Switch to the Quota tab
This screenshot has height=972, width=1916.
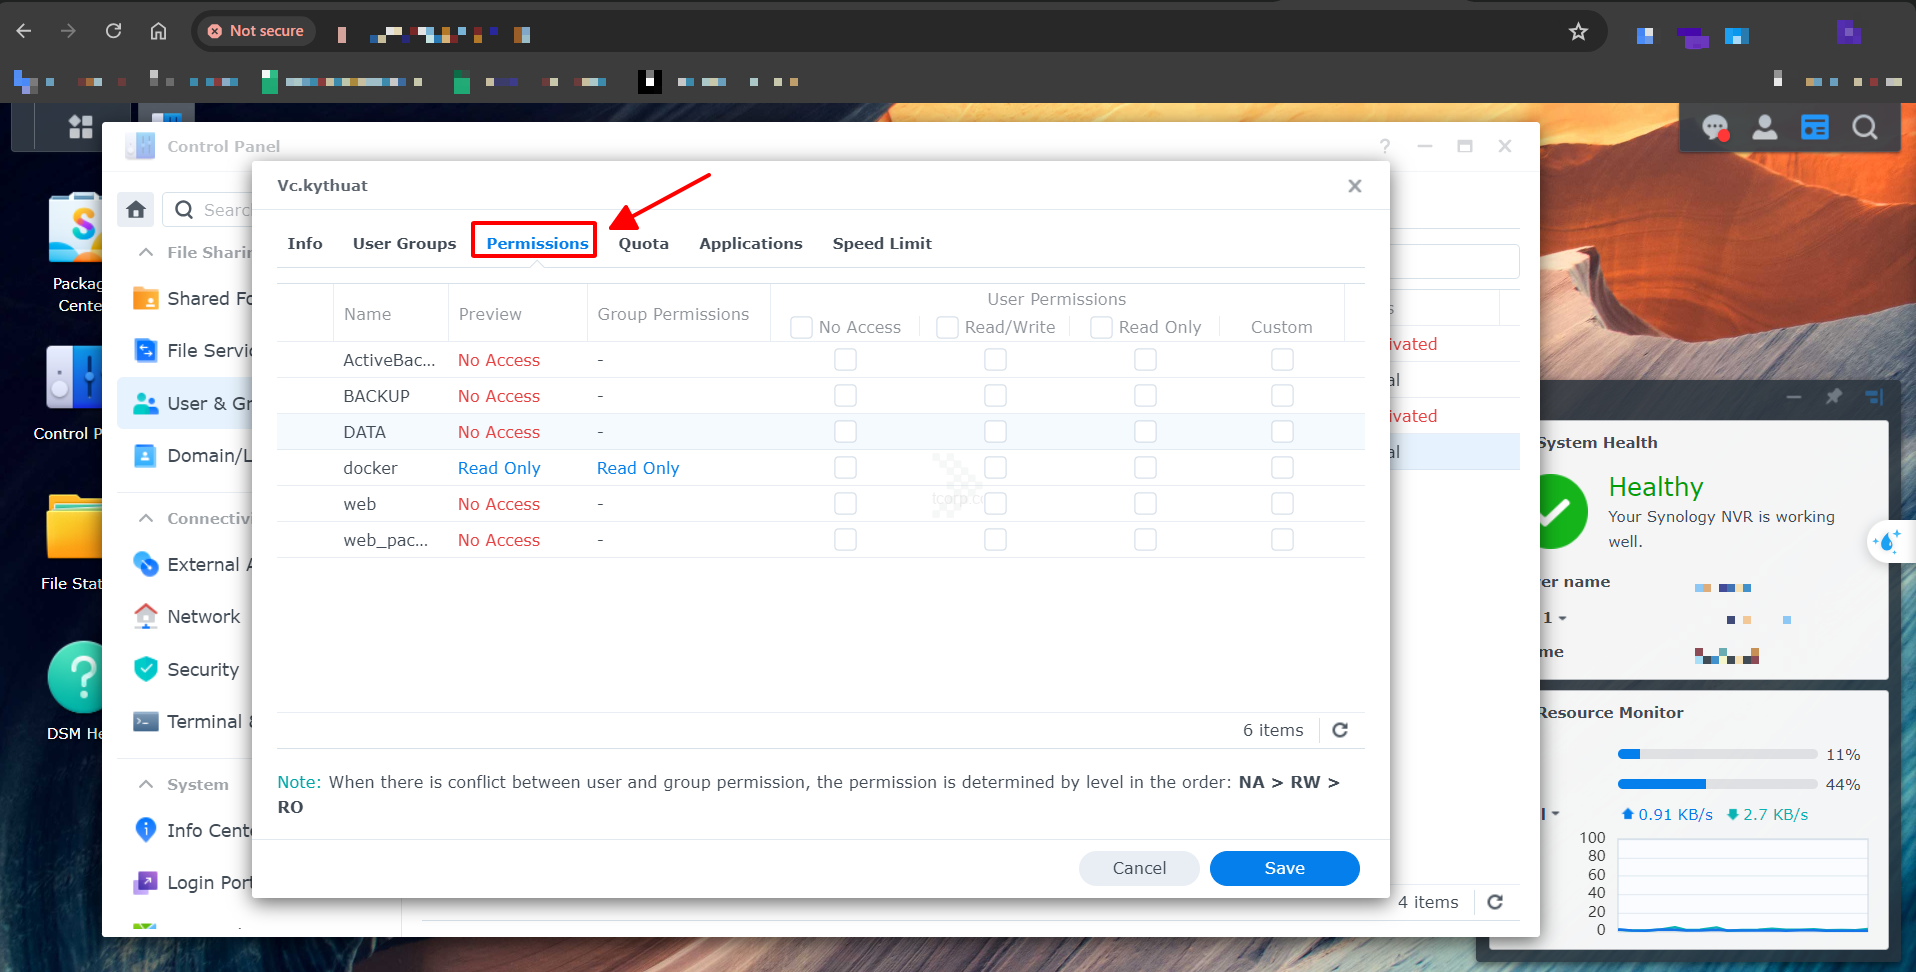(643, 243)
